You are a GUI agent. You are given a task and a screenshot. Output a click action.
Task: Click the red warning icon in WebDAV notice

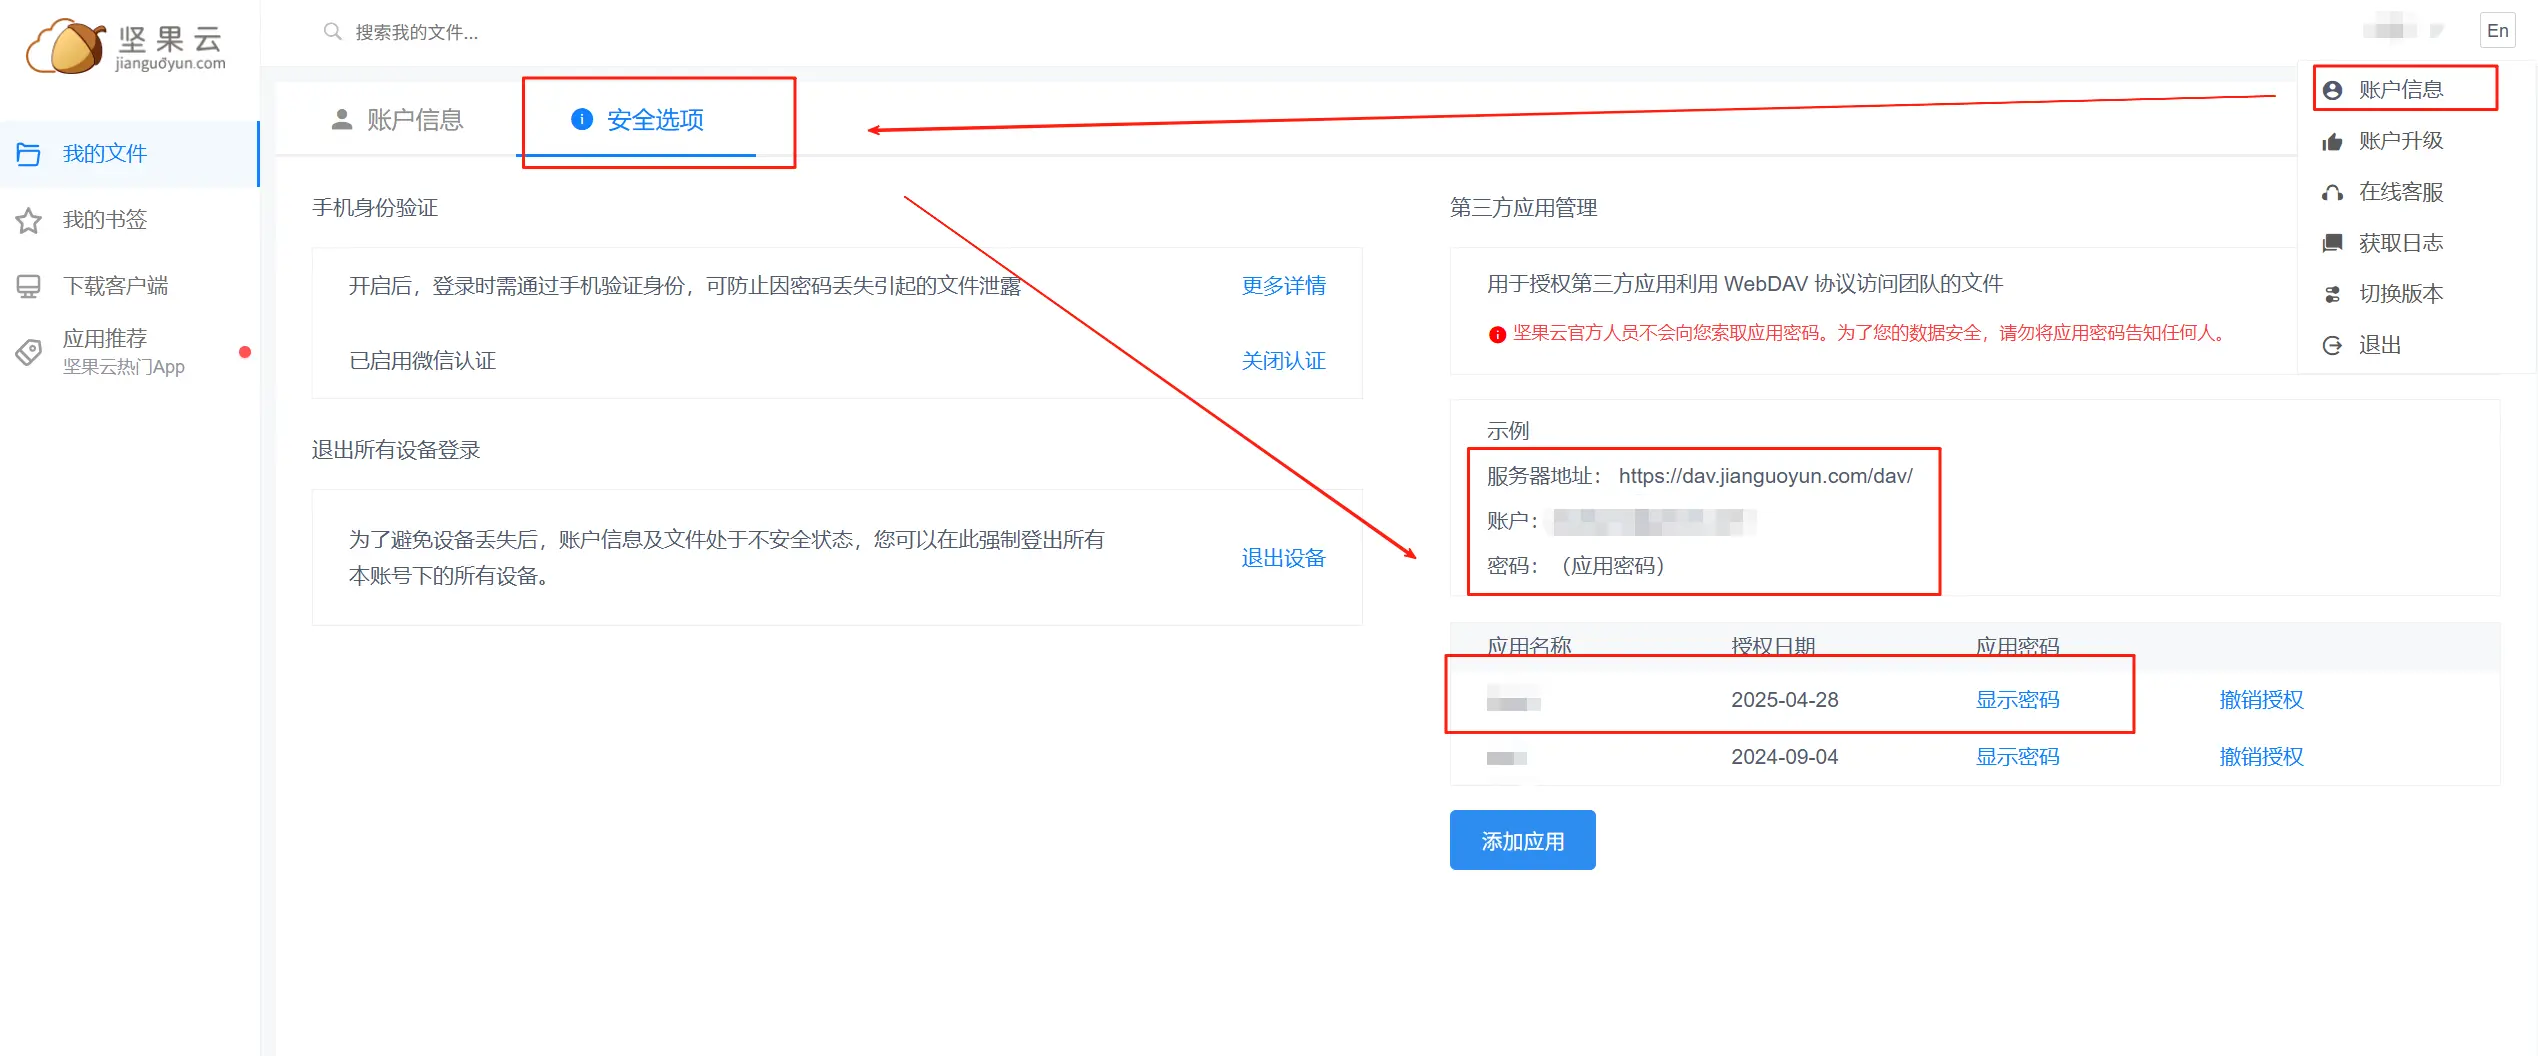[1497, 334]
